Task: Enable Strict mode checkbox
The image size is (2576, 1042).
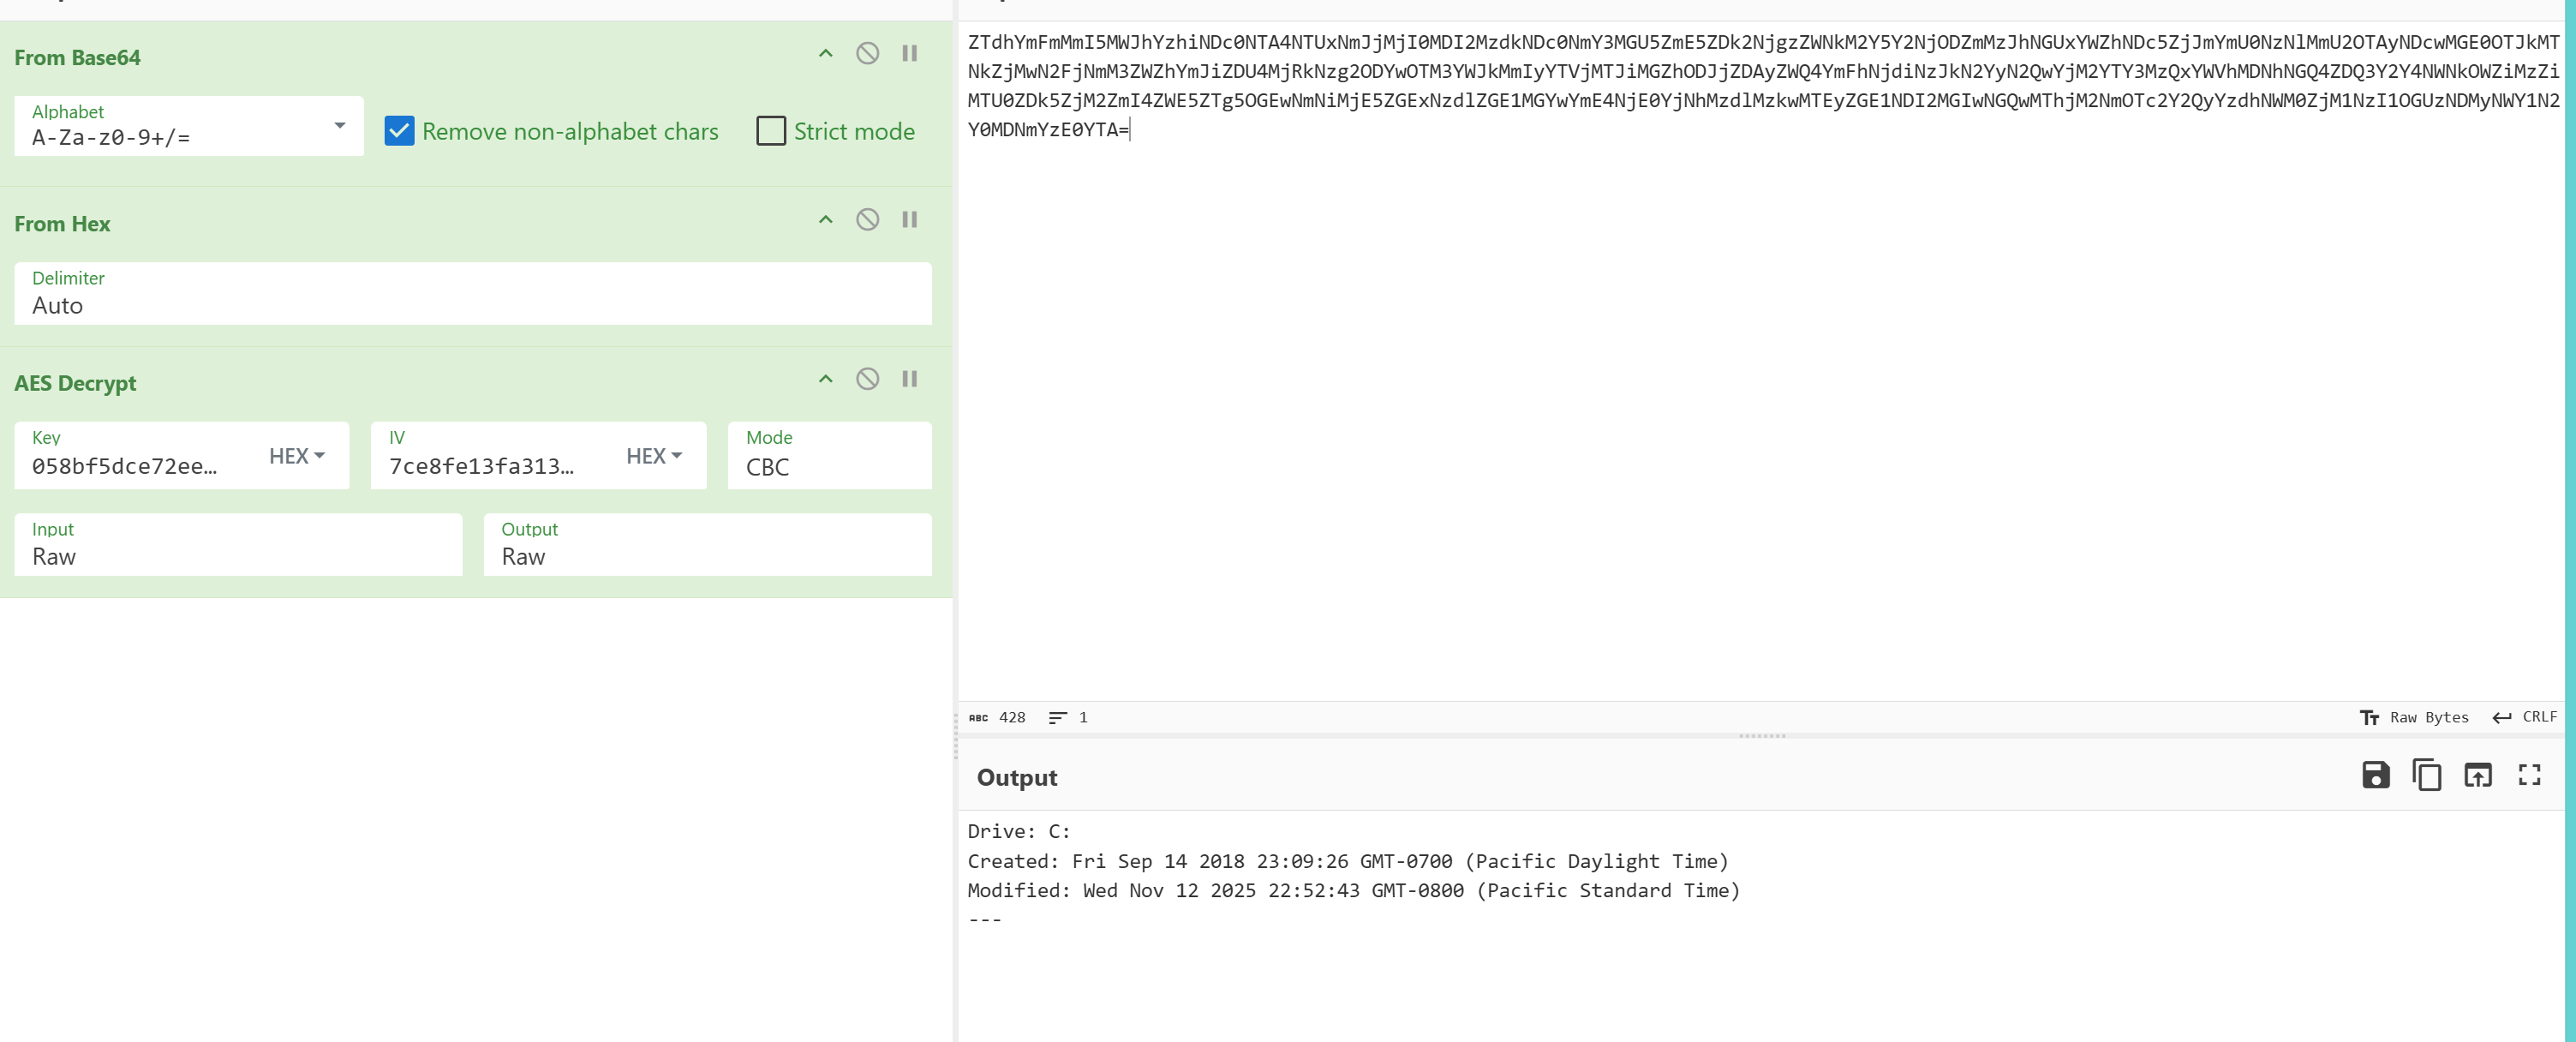Action: (771, 131)
